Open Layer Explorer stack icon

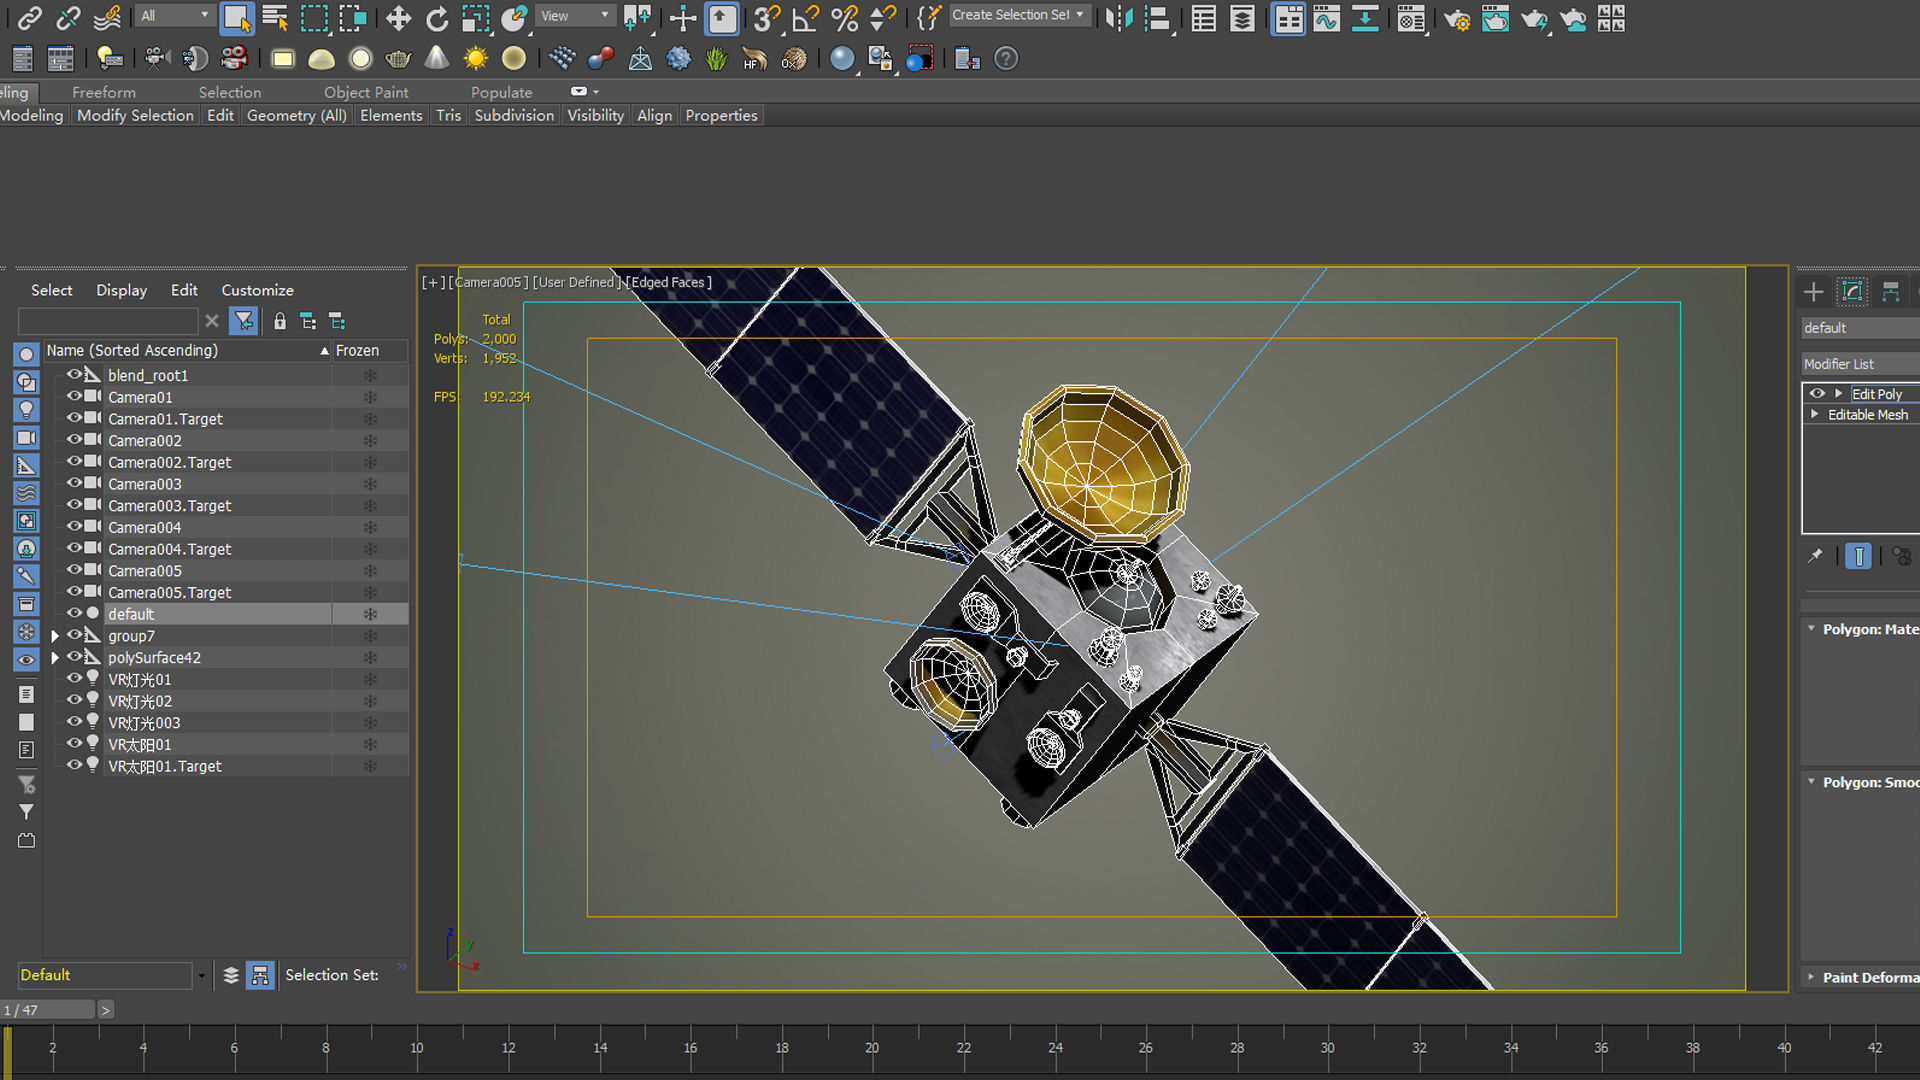pyautogui.click(x=1242, y=18)
